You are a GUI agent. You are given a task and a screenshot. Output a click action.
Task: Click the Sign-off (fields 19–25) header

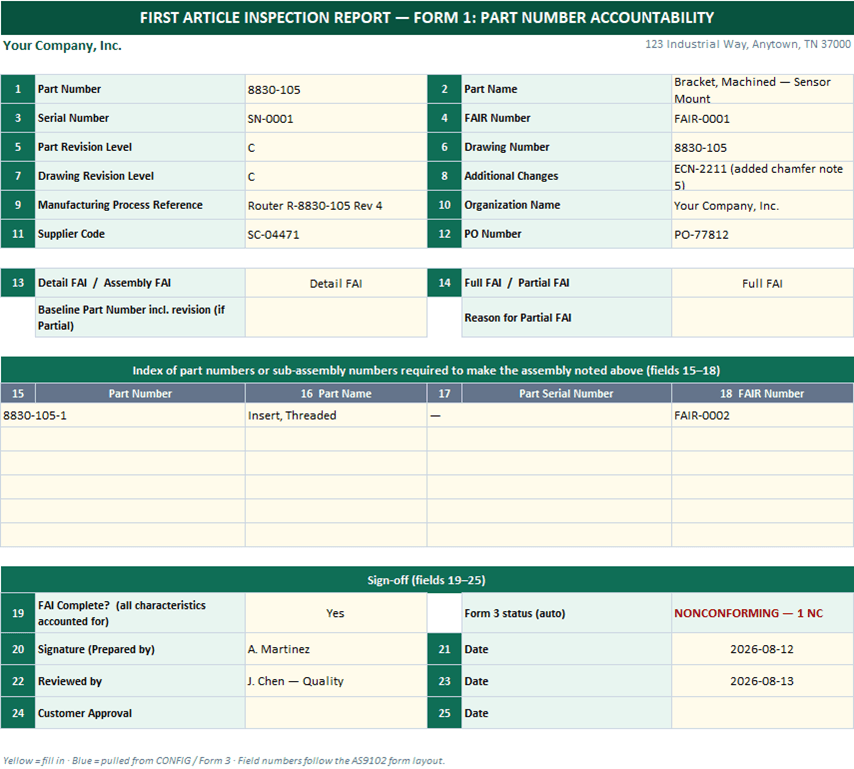(427, 580)
